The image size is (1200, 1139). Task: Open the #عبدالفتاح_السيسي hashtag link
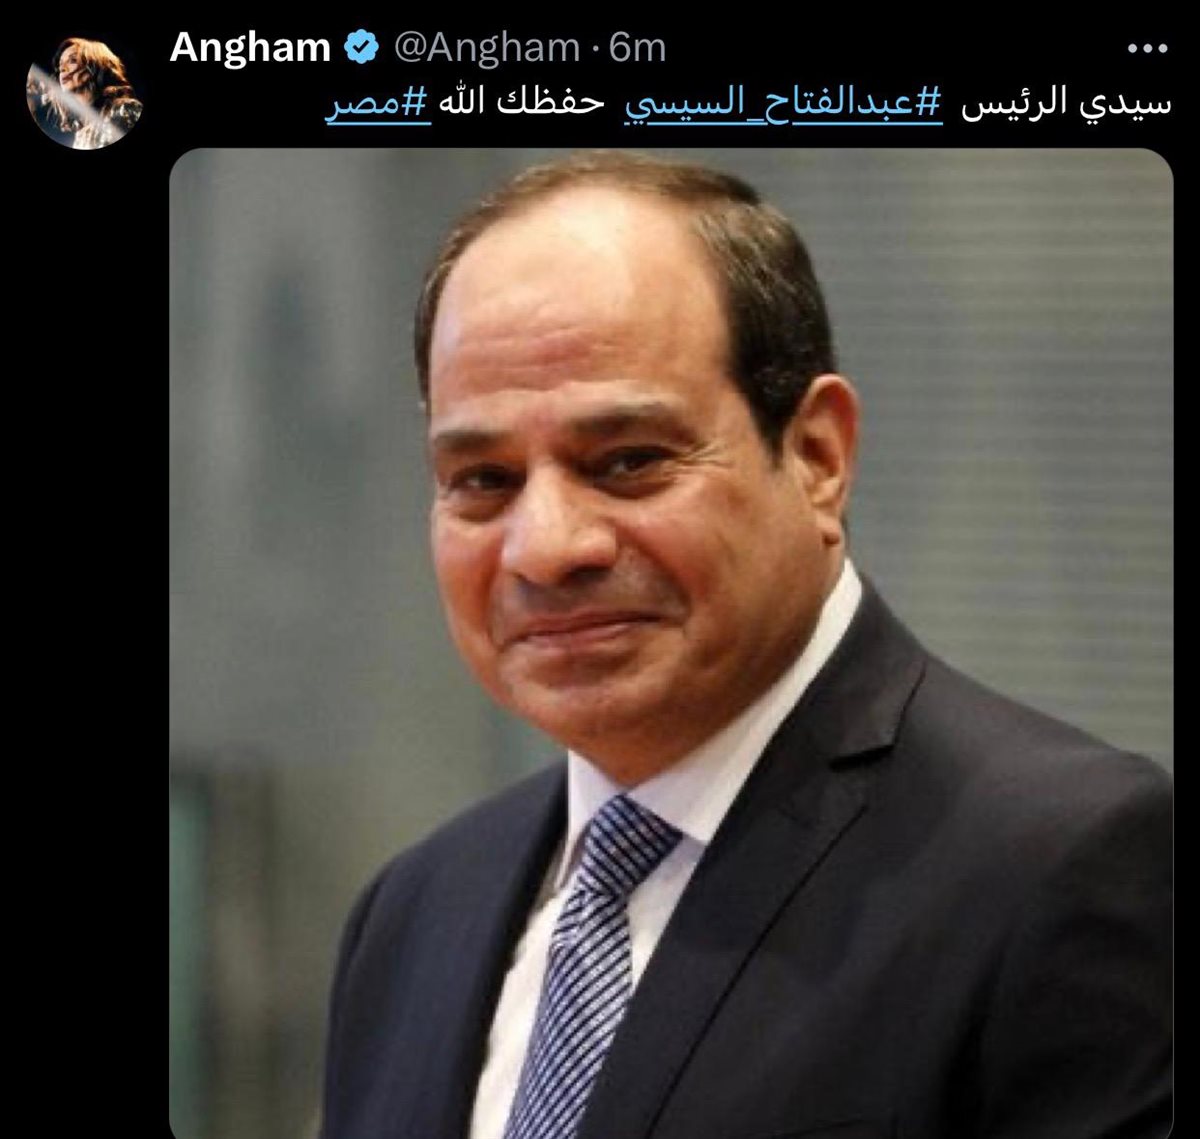pos(783,105)
